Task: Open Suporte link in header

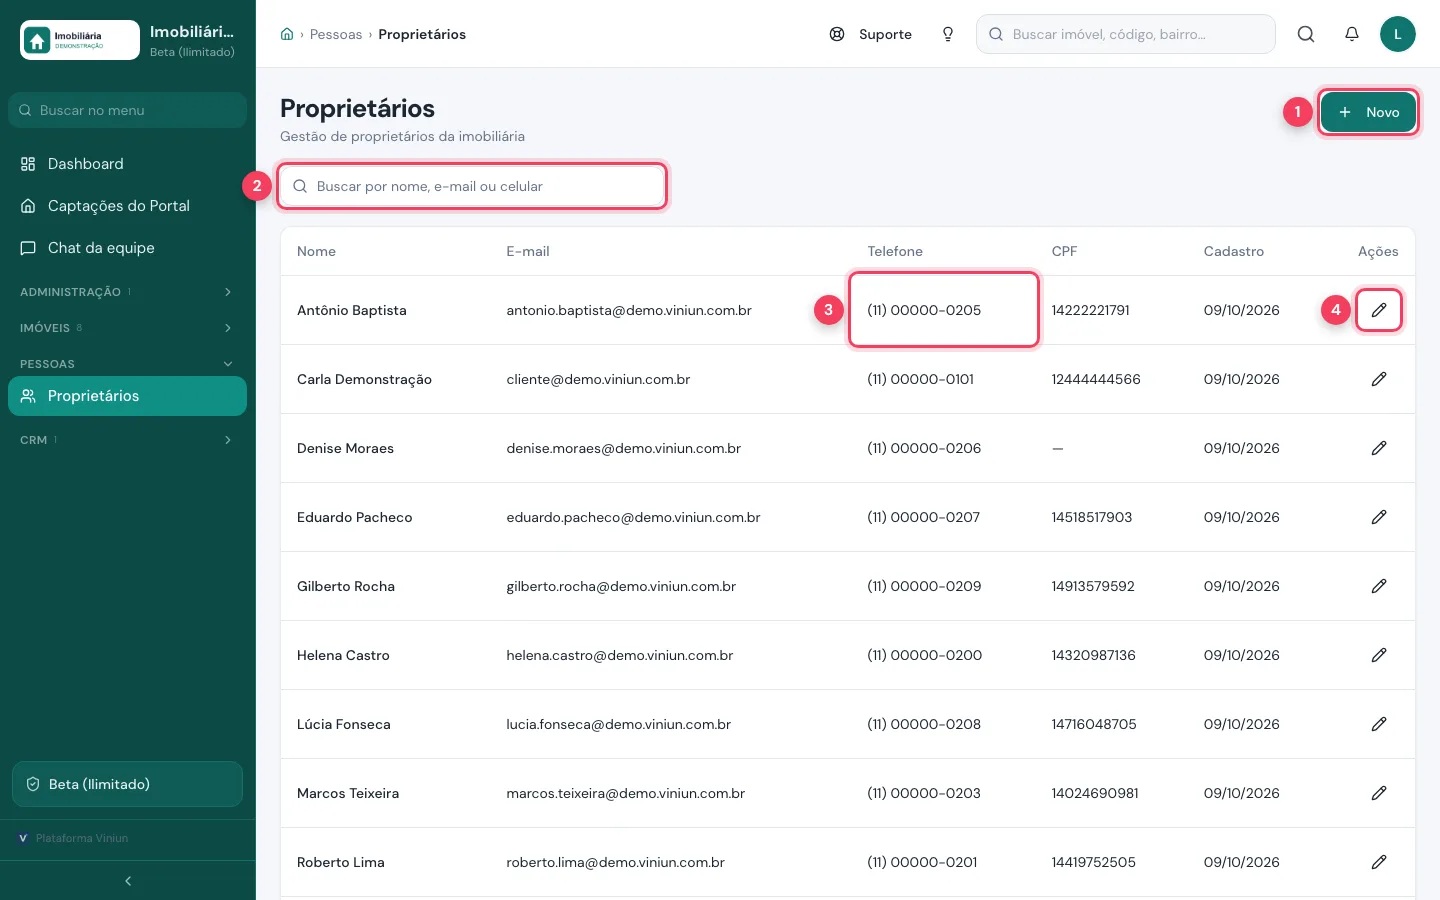Action: coord(871,34)
